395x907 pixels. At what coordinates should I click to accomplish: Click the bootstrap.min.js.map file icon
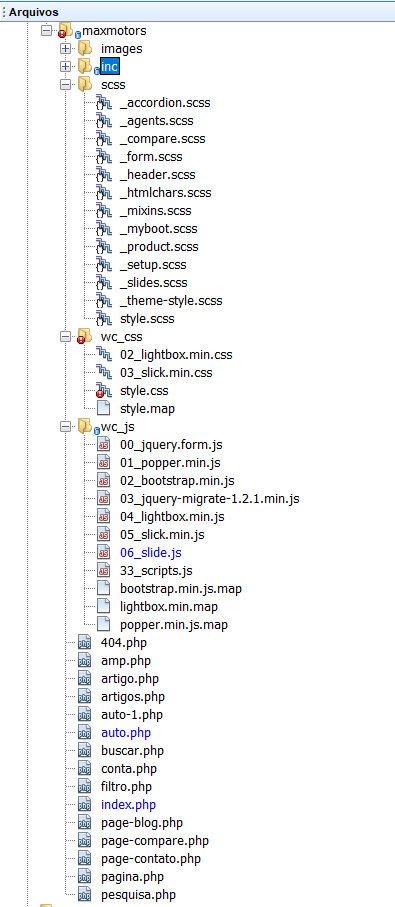tap(104, 588)
